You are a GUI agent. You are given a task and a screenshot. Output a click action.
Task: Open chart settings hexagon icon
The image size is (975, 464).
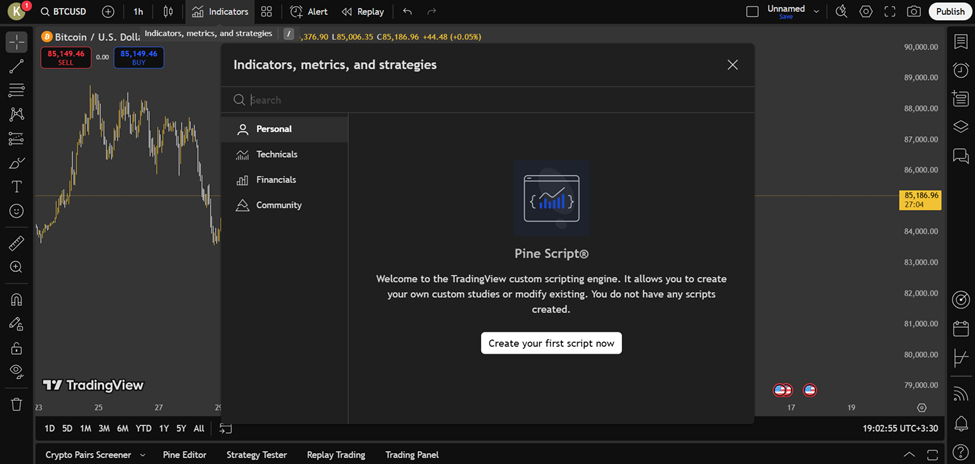coord(866,12)
